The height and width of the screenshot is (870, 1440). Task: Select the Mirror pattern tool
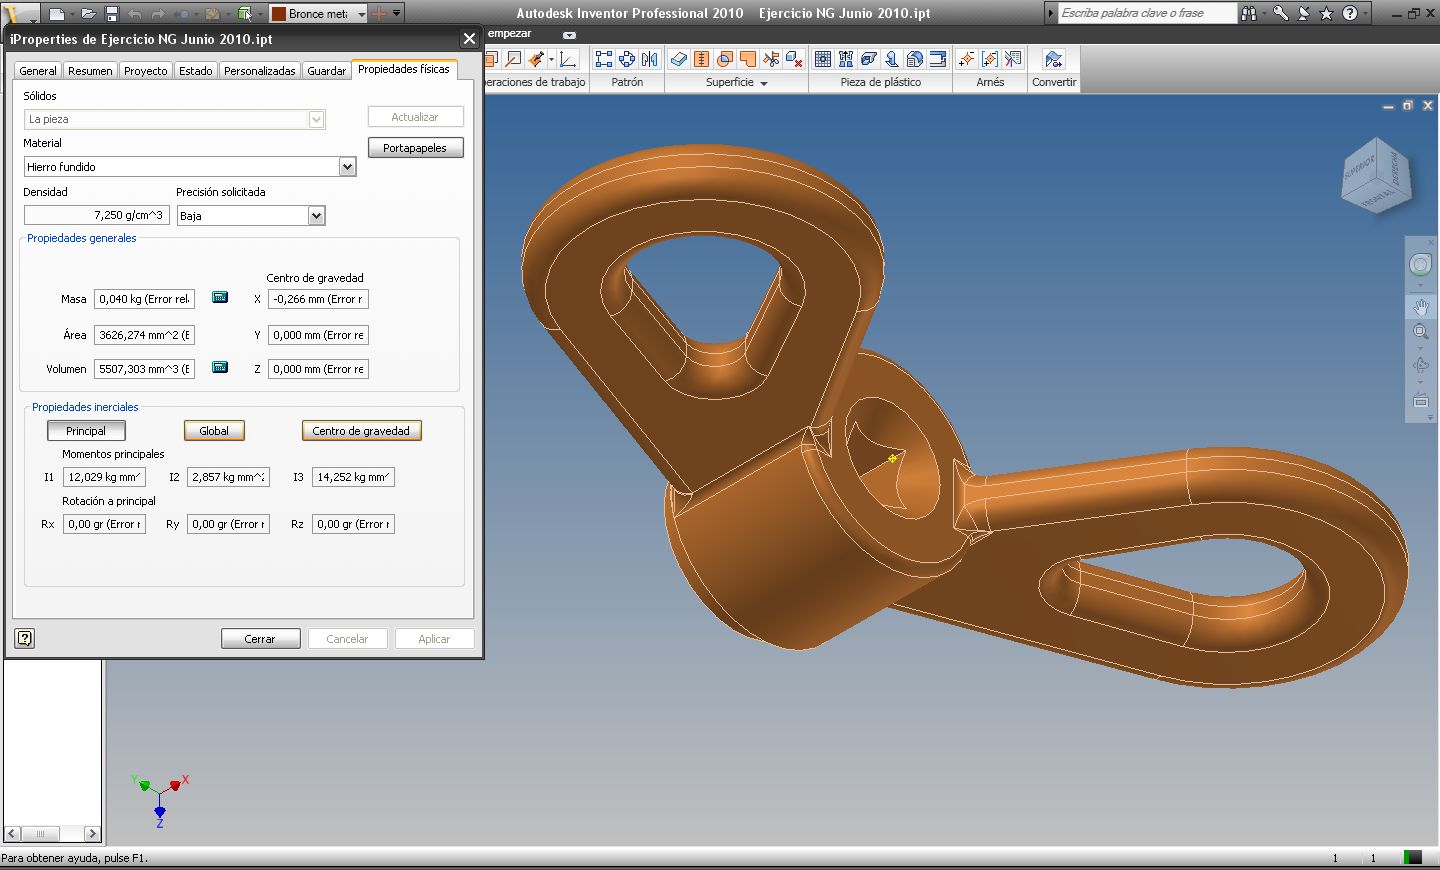pos(650,59)
